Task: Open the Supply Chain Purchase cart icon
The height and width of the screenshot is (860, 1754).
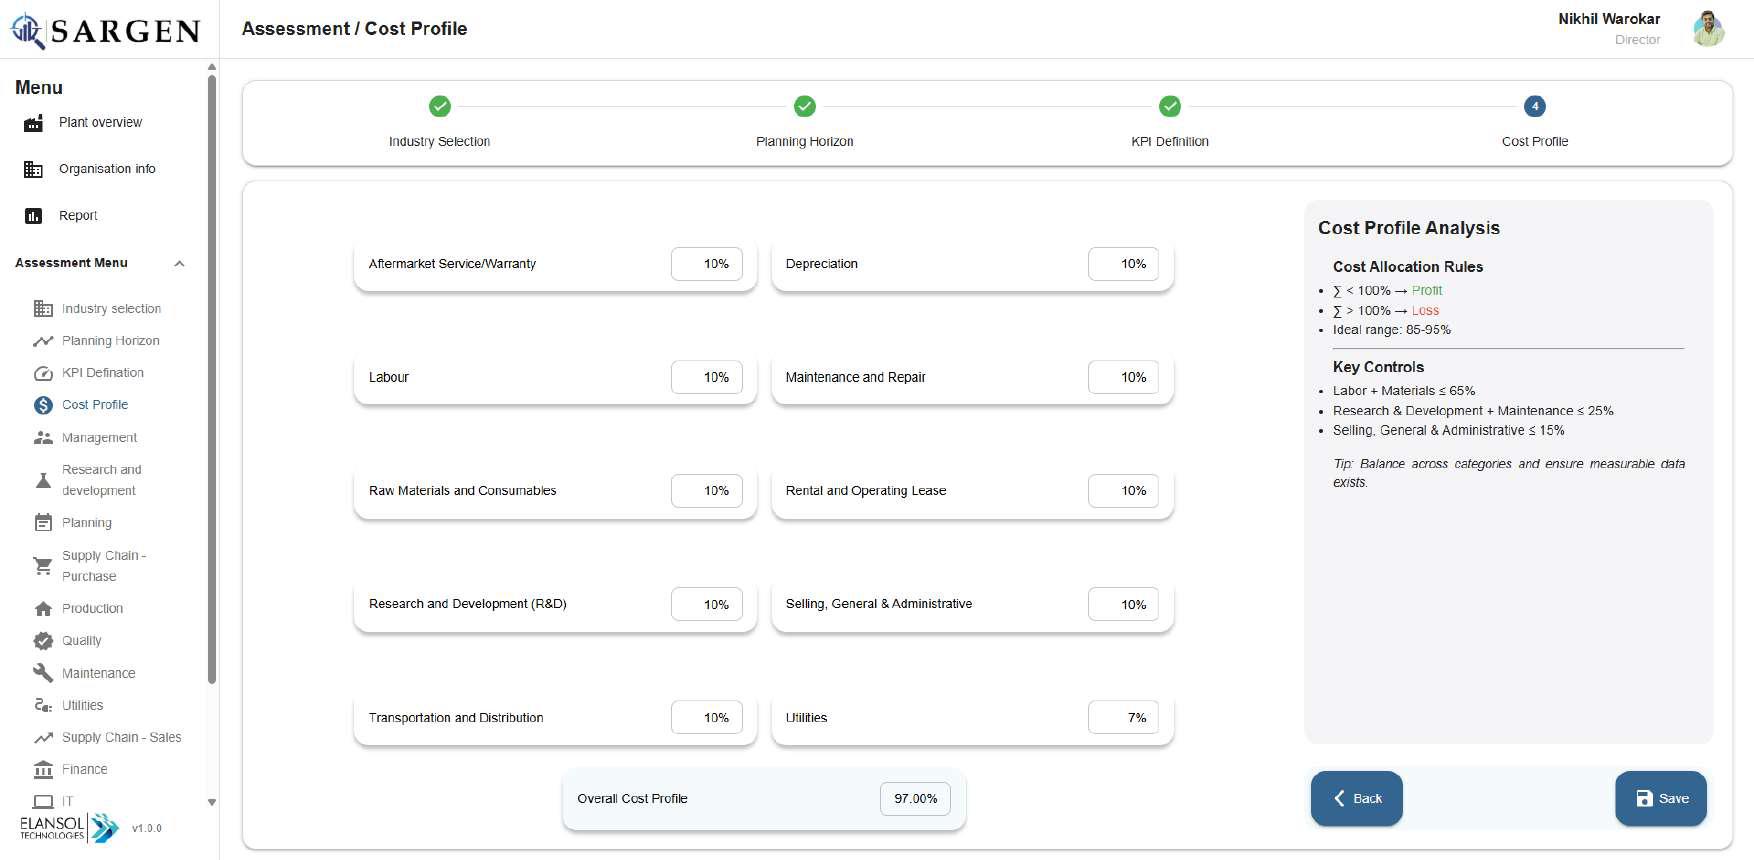Action: click(x=43, y=566)
